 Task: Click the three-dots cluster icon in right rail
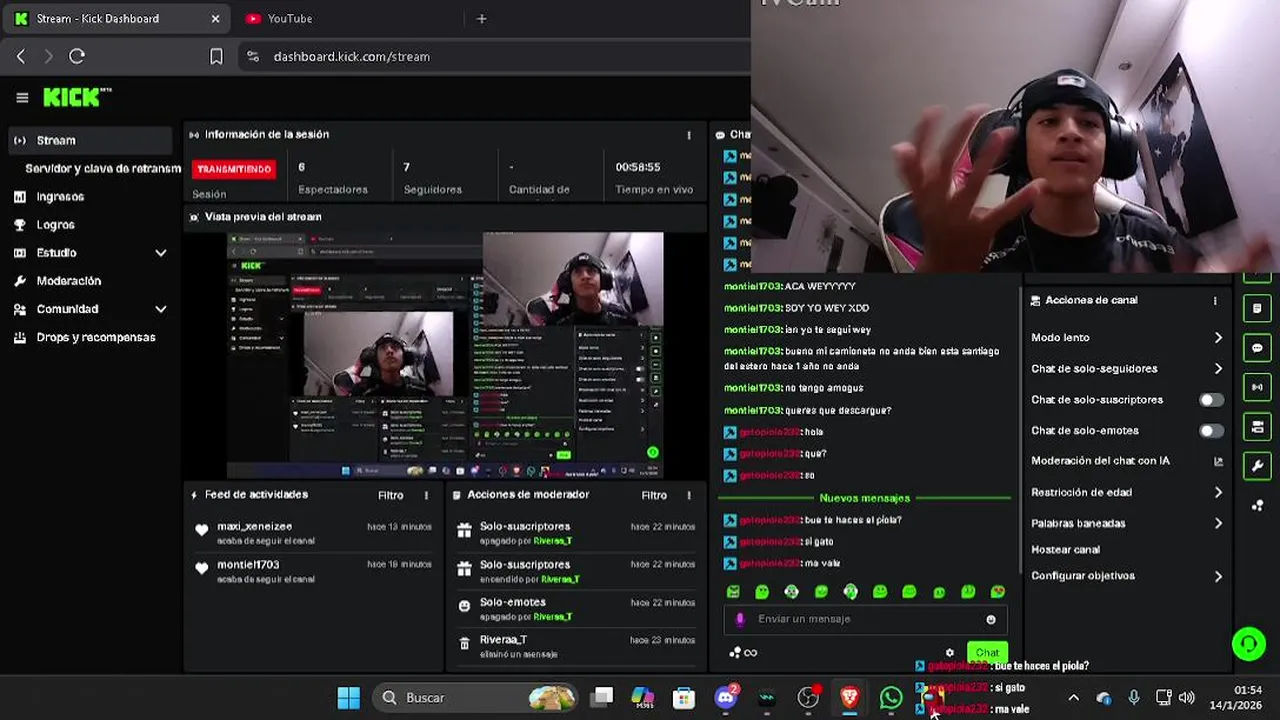tap(1257, 505)
